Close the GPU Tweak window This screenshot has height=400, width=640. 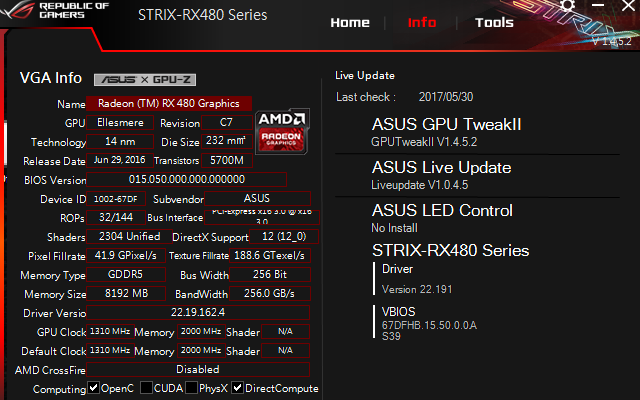629,5
